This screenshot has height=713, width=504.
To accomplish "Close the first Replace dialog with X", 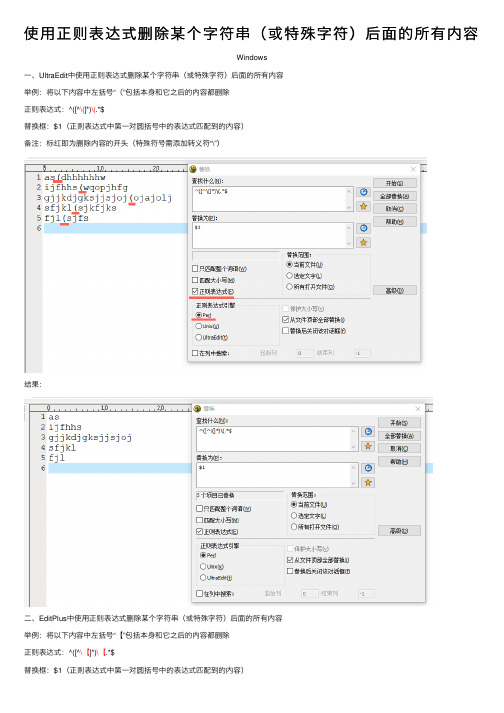I will tap(413, 169).
